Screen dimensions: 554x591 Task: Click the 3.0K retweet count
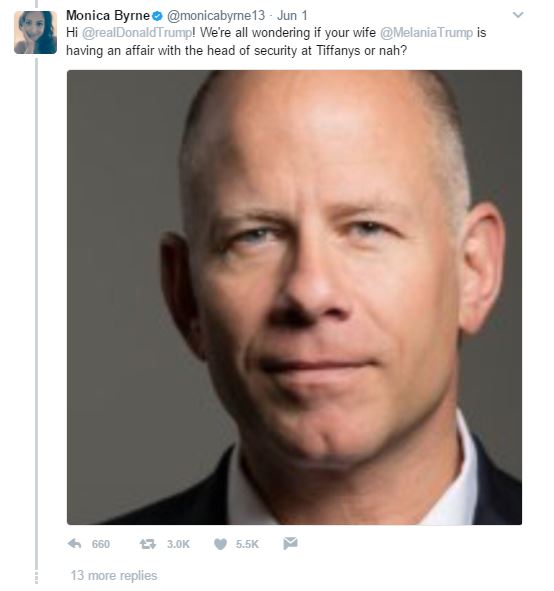coord(178,544)
